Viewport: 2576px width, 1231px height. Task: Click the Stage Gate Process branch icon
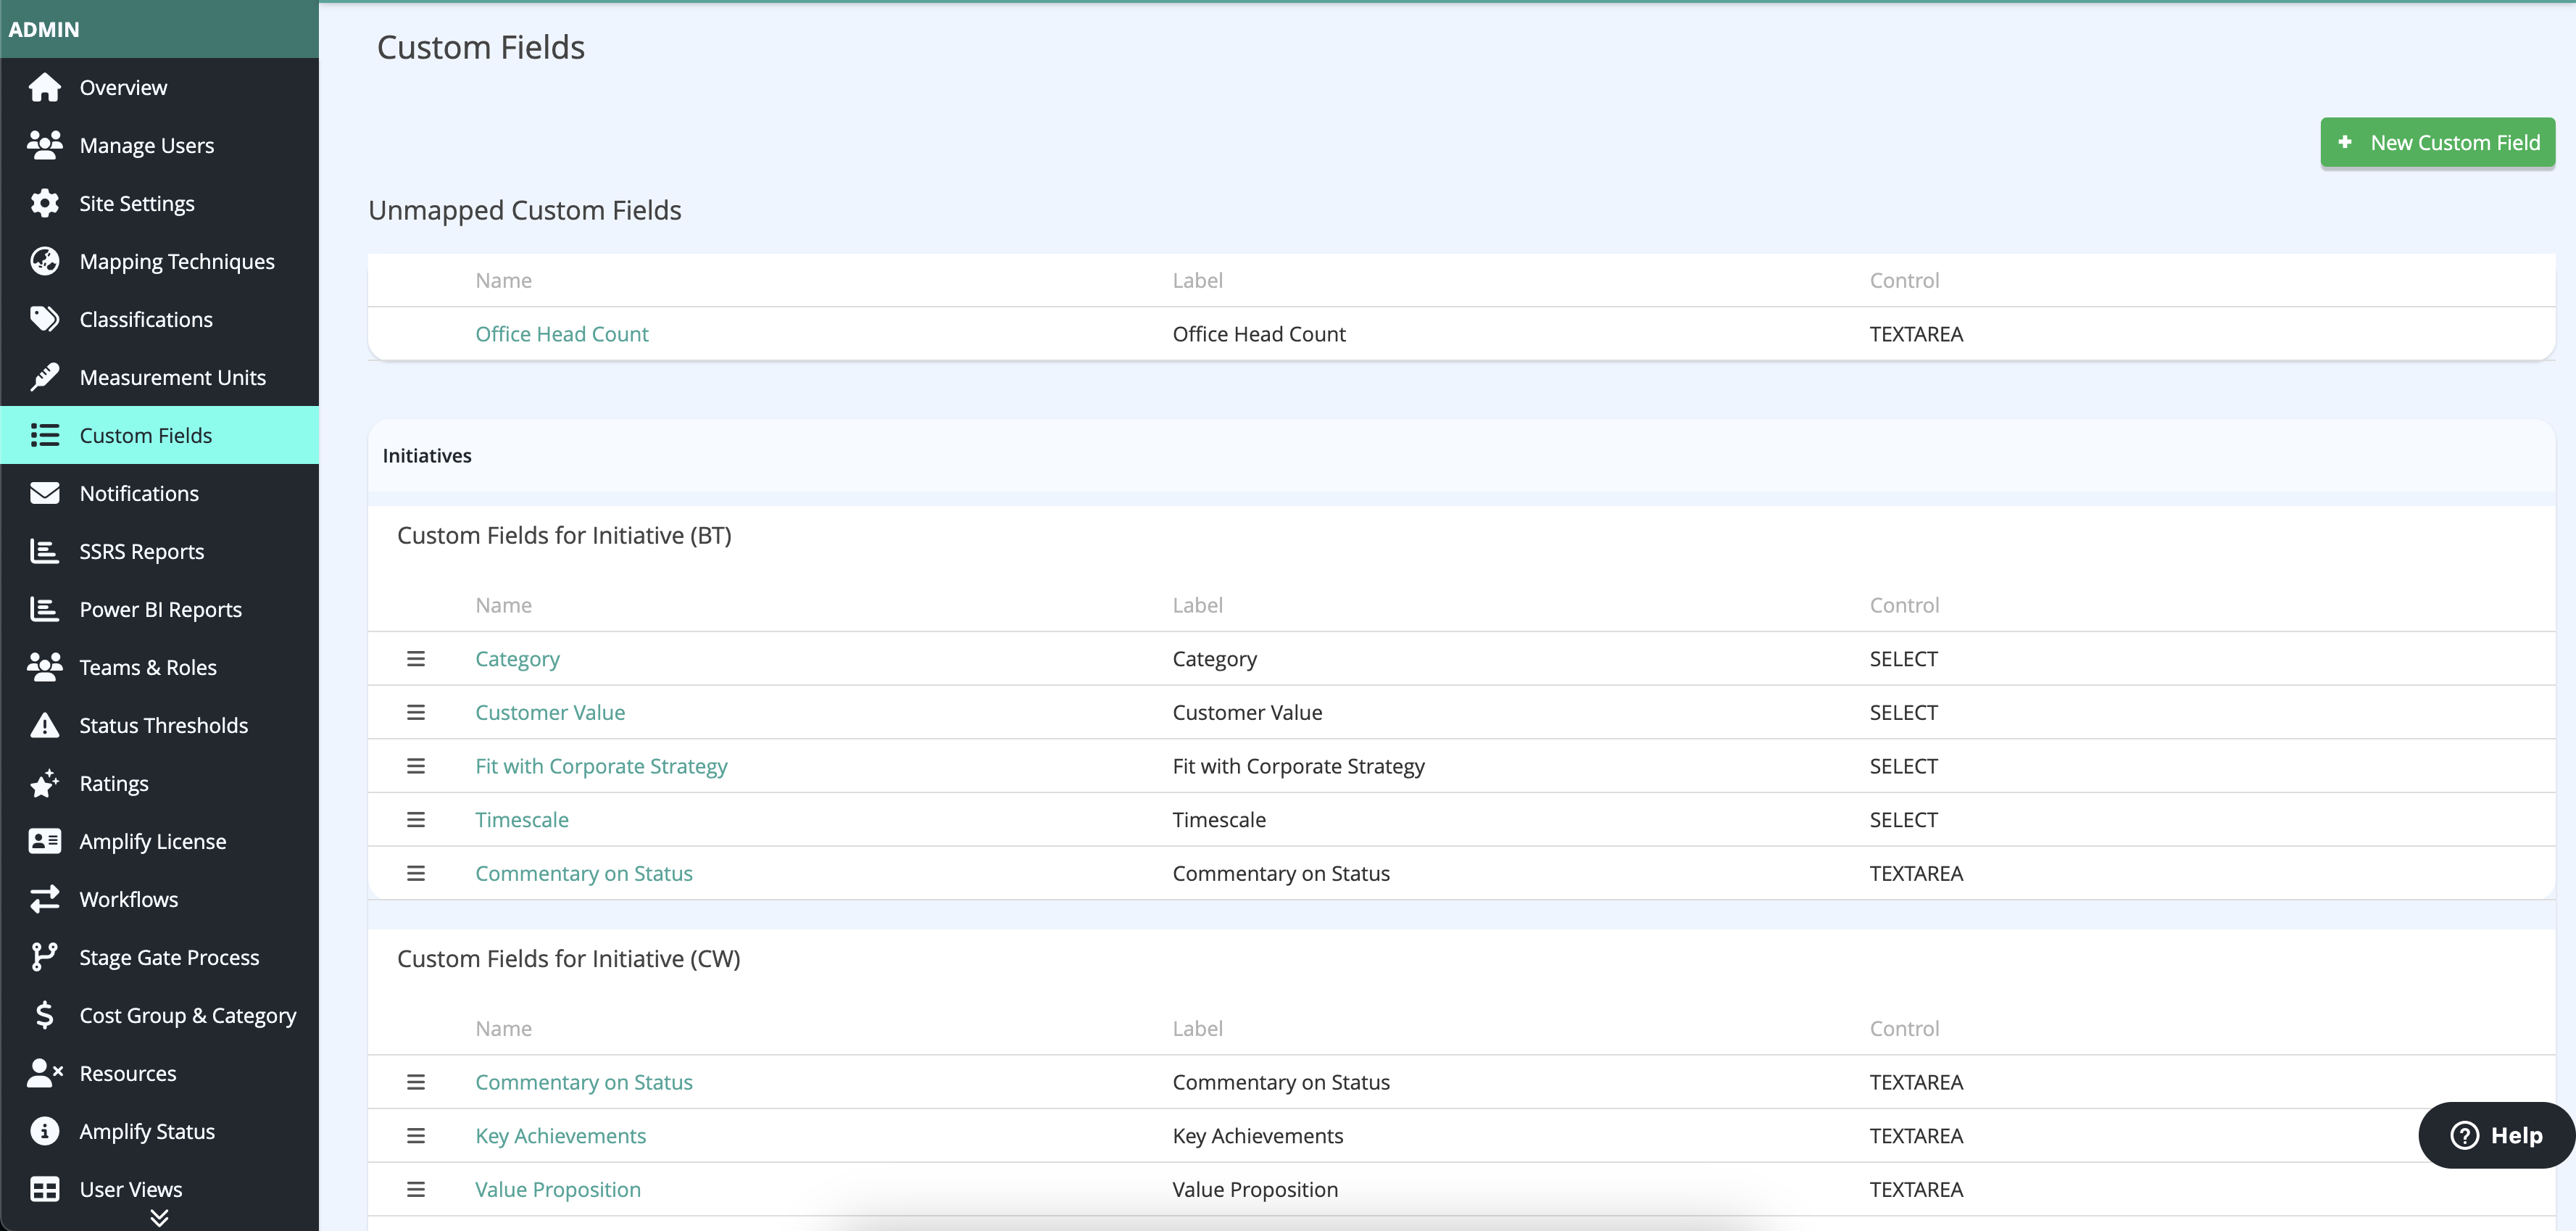44,957
